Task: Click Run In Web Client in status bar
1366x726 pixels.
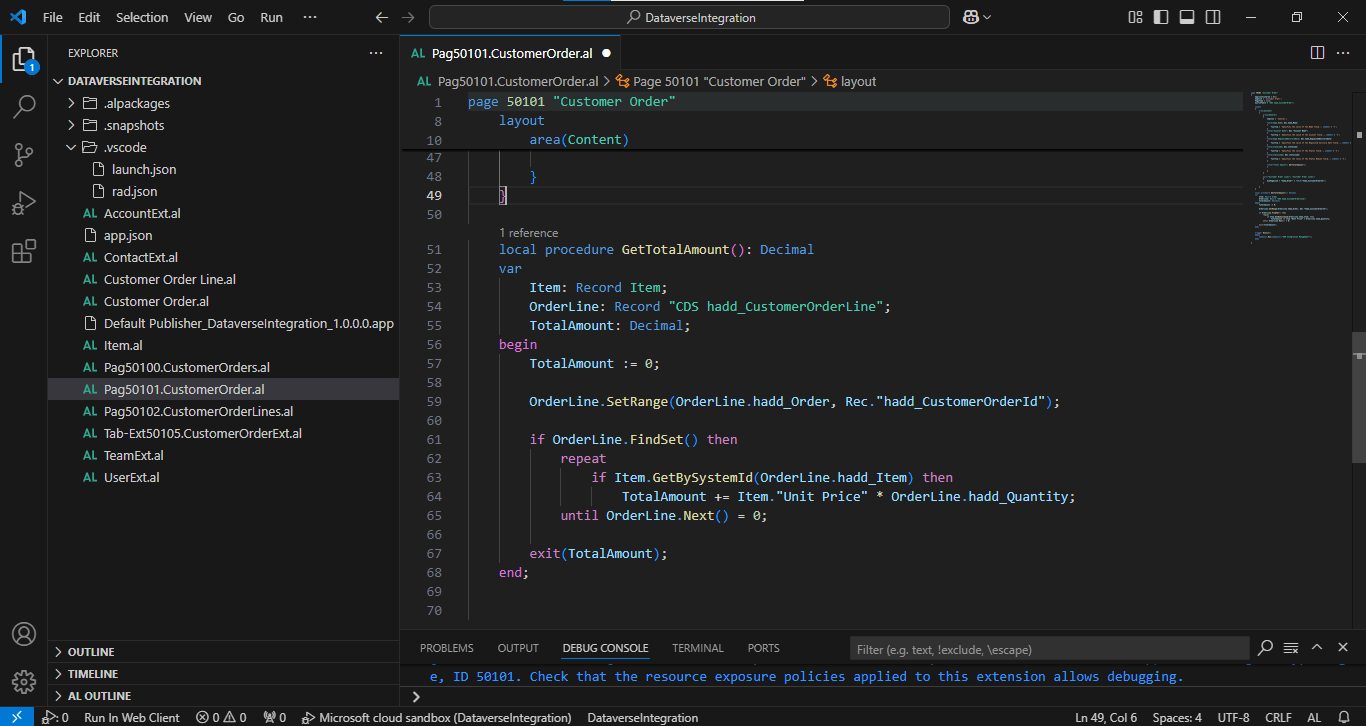Action: [132, 717]
